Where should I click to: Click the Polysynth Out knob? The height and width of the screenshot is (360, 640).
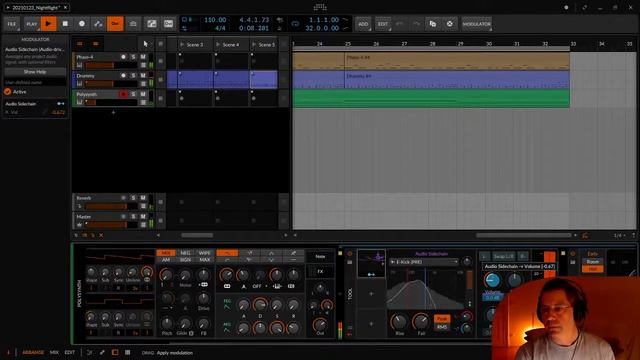click(320, 325)
